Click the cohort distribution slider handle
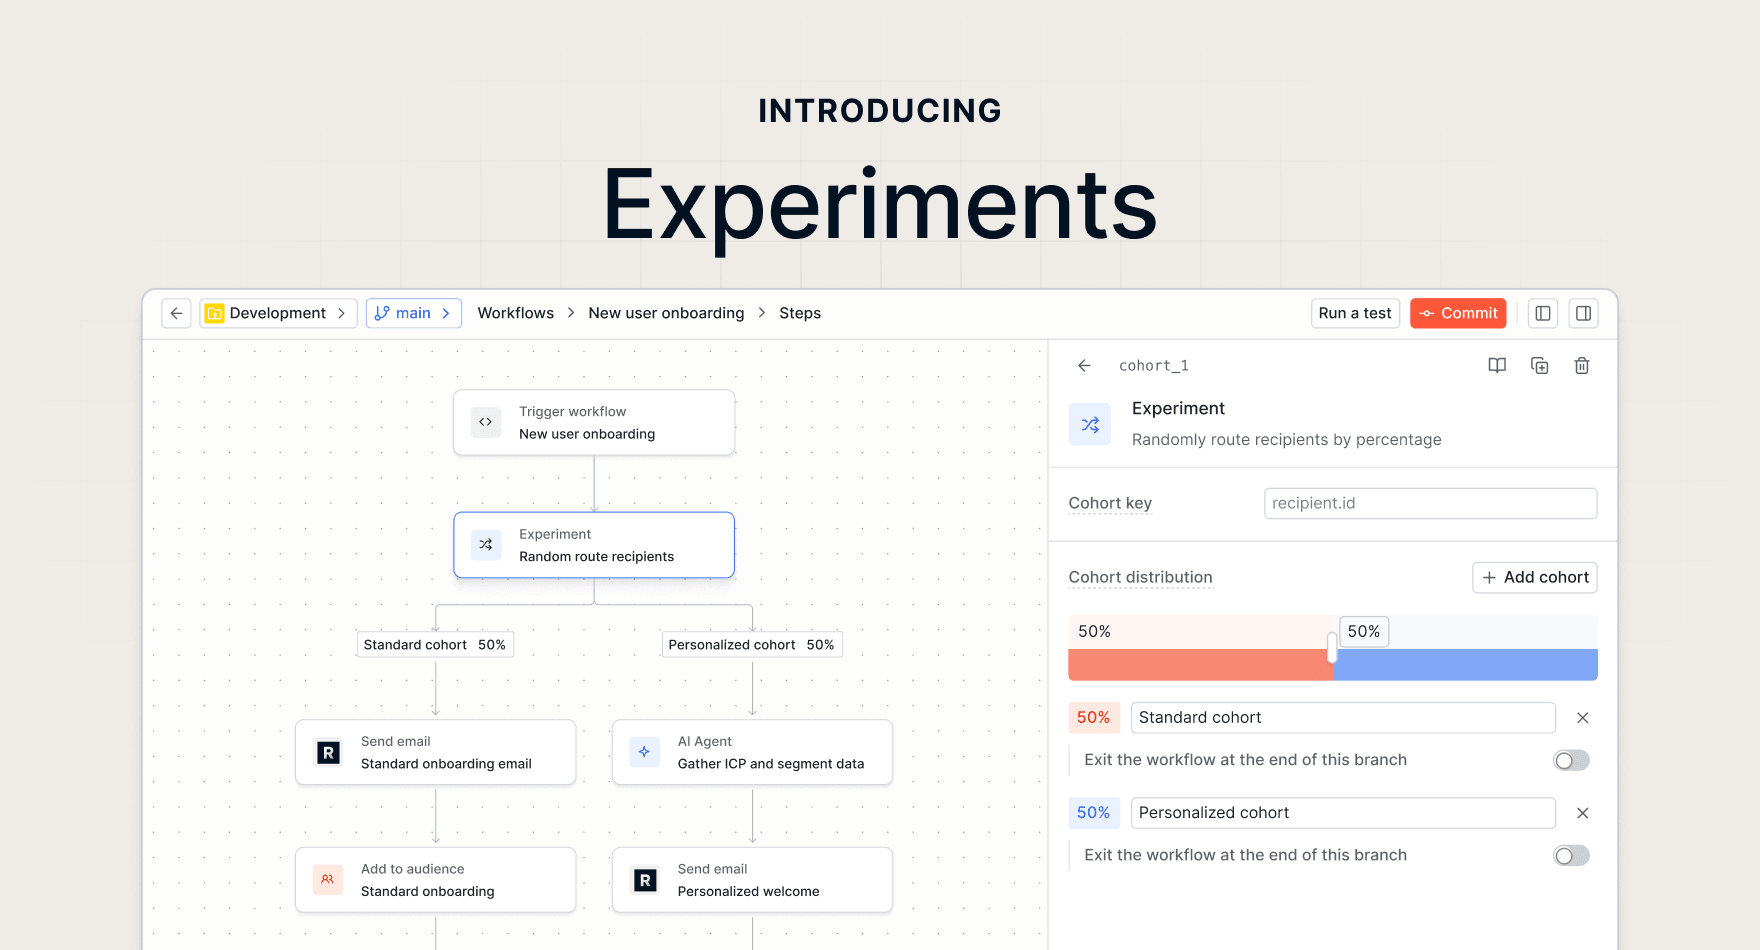Viewport: 1760px width, 950px height. tap(1332, 648)
